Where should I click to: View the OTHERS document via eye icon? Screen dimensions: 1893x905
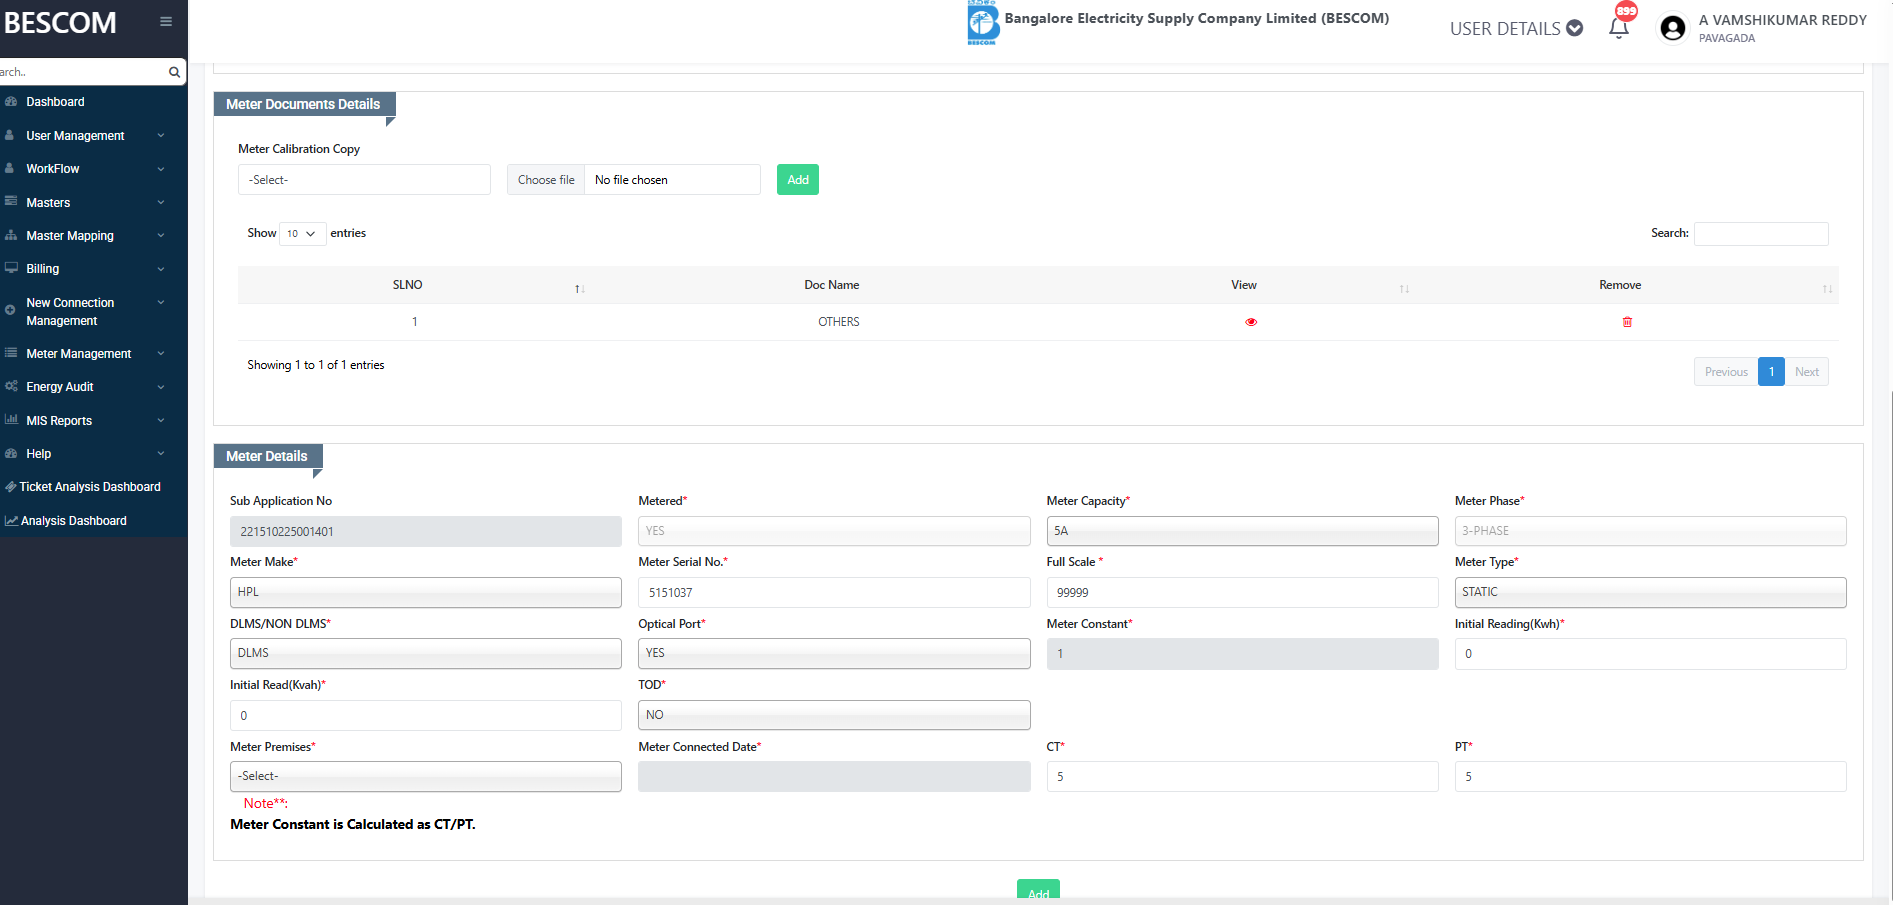pyautogui.click(x=1251, y=322)
